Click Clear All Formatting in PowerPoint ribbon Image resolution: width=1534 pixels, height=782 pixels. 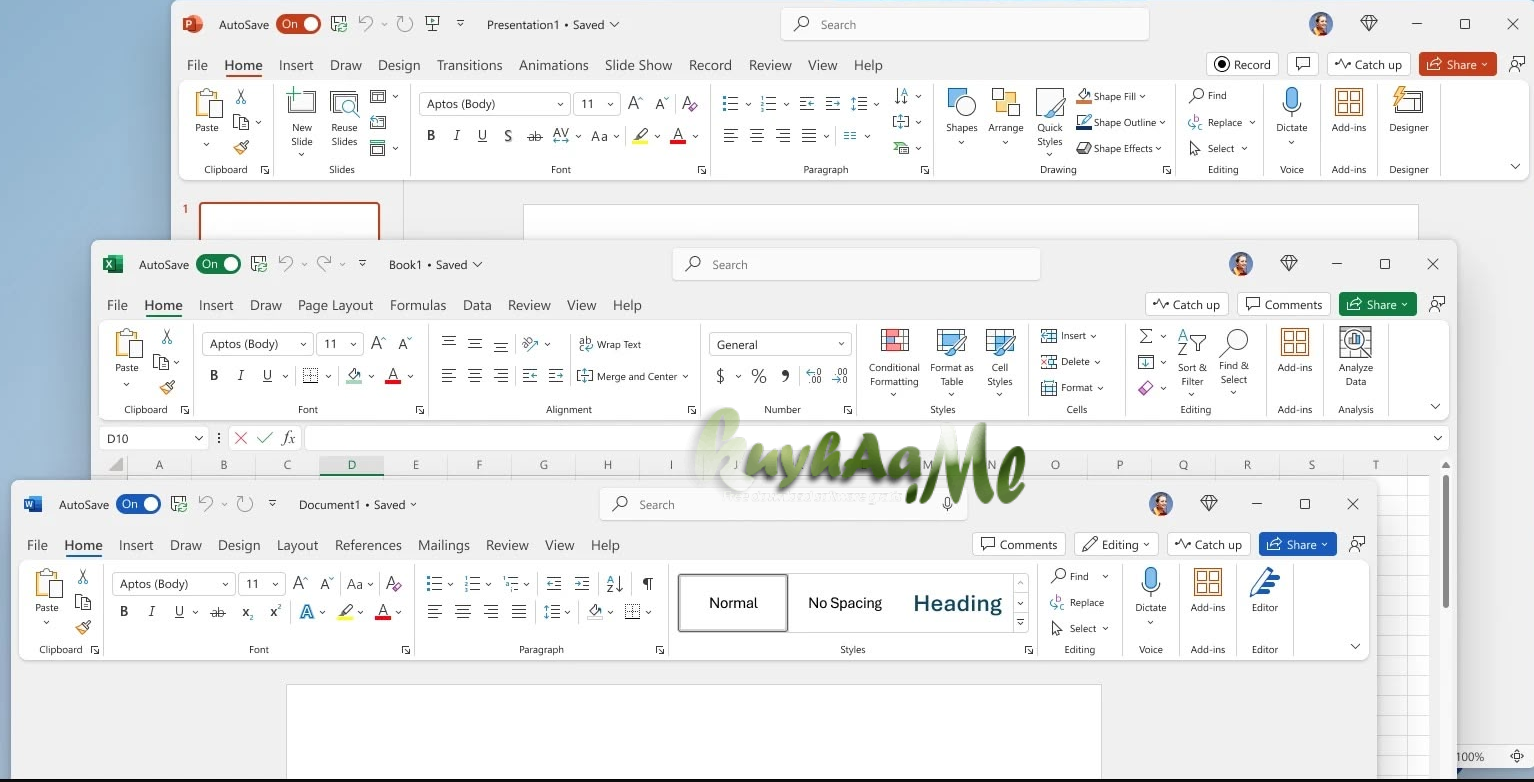(x=689, y=104)
